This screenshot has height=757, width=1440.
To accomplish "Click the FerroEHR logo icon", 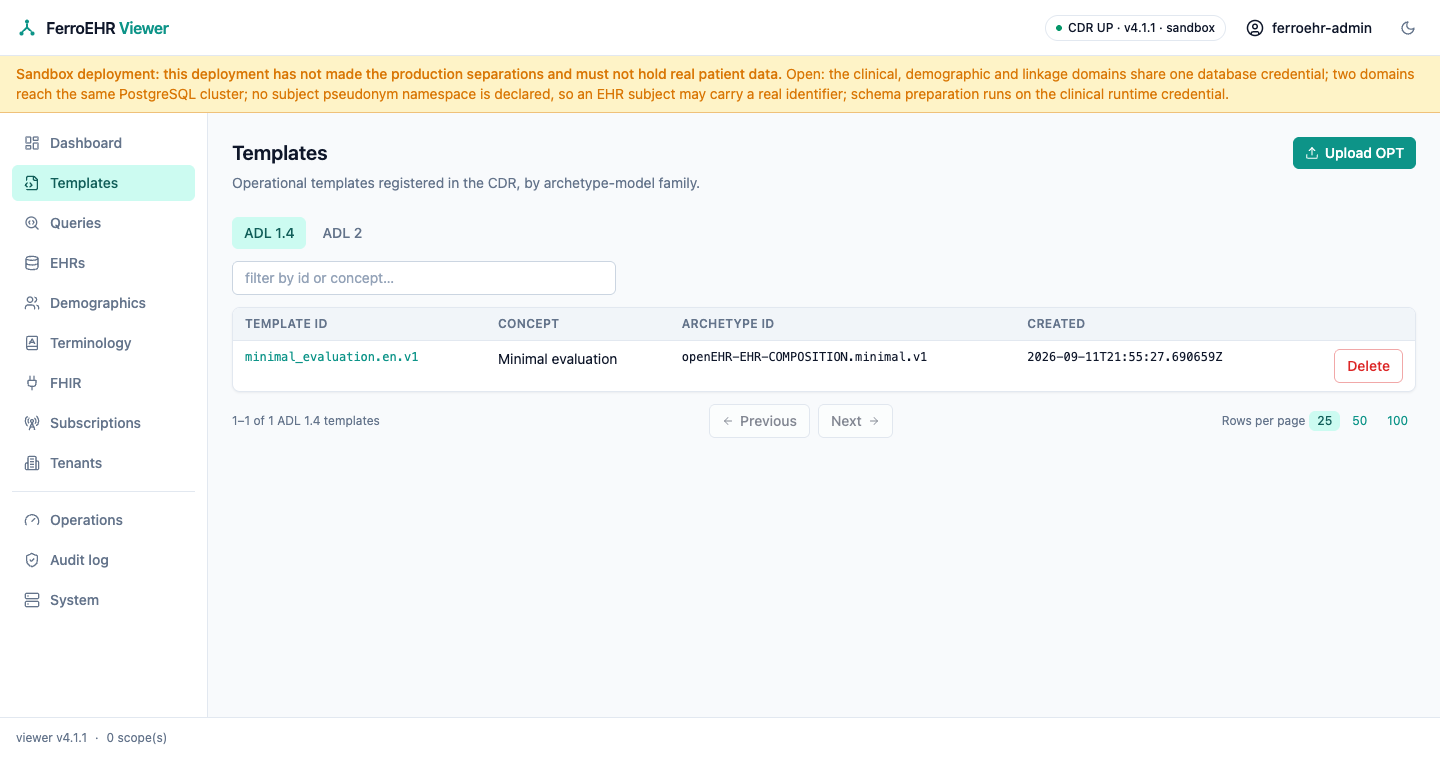I will (x=27, y=28).
